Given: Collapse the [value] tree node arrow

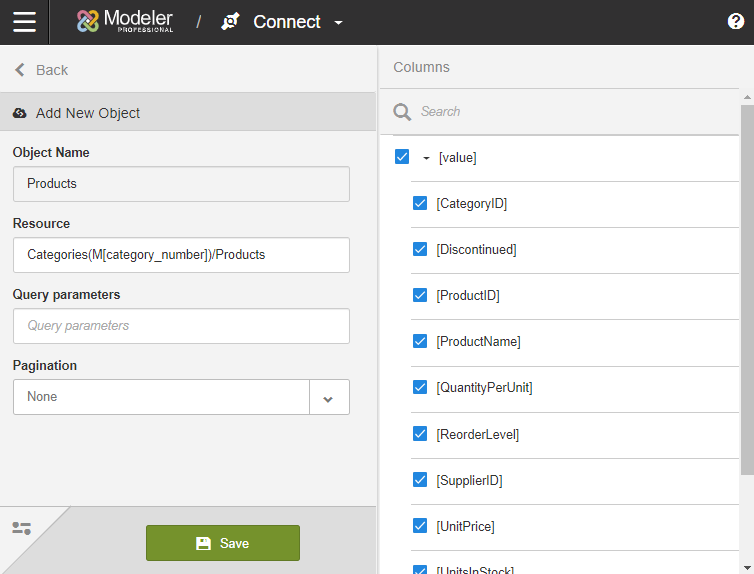Looking at the screenshot, I should pos(426,158).
